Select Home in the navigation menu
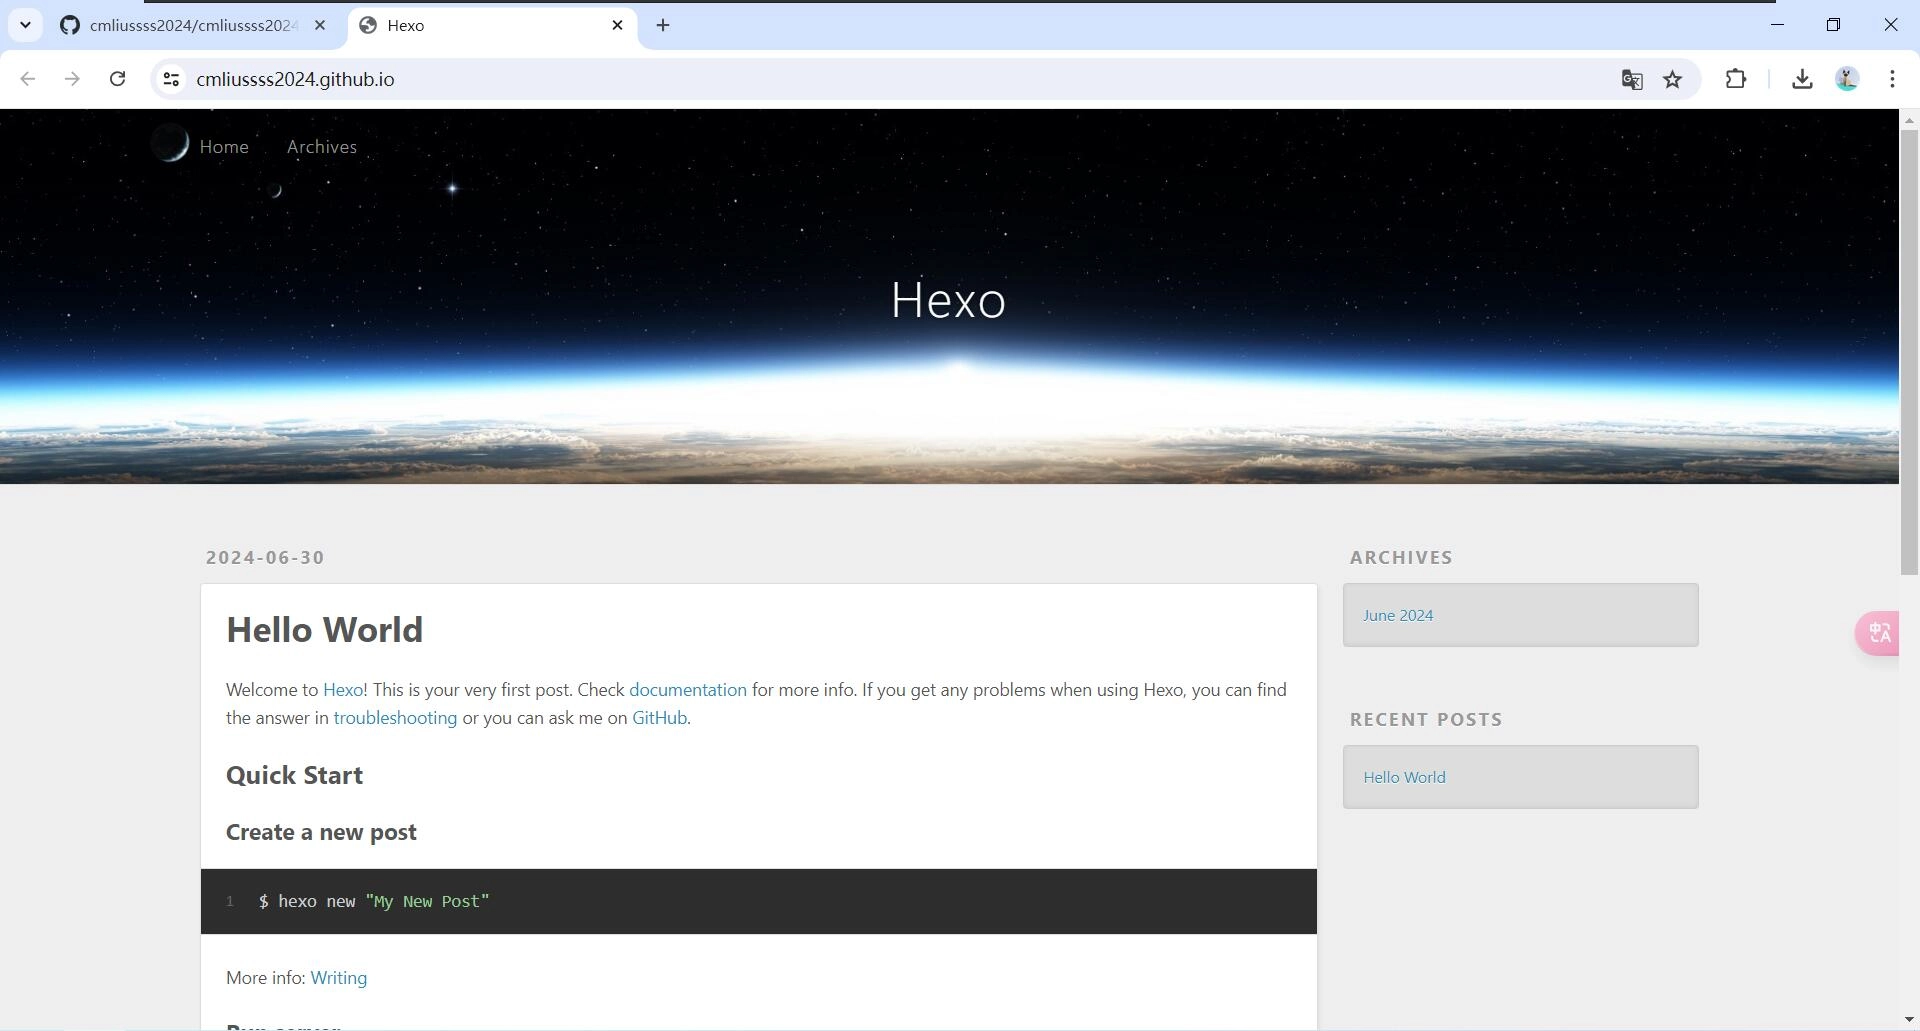The height and width of the screenshot is (1031, 1920). click(x=223, y=146)
